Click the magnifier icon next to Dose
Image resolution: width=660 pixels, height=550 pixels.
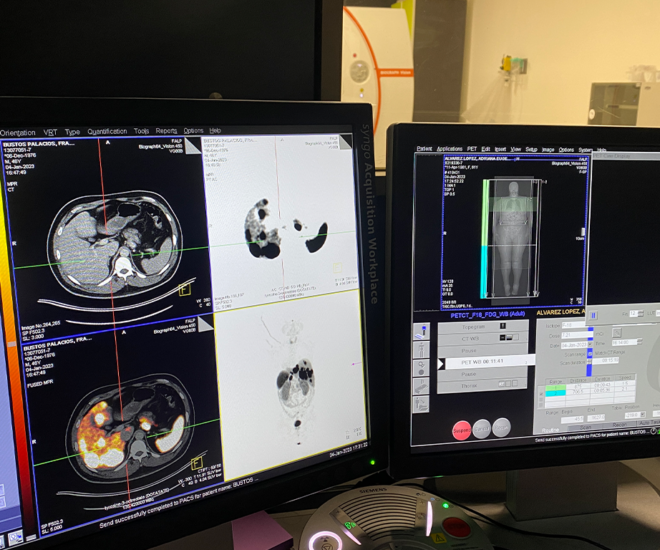[617, 333]
